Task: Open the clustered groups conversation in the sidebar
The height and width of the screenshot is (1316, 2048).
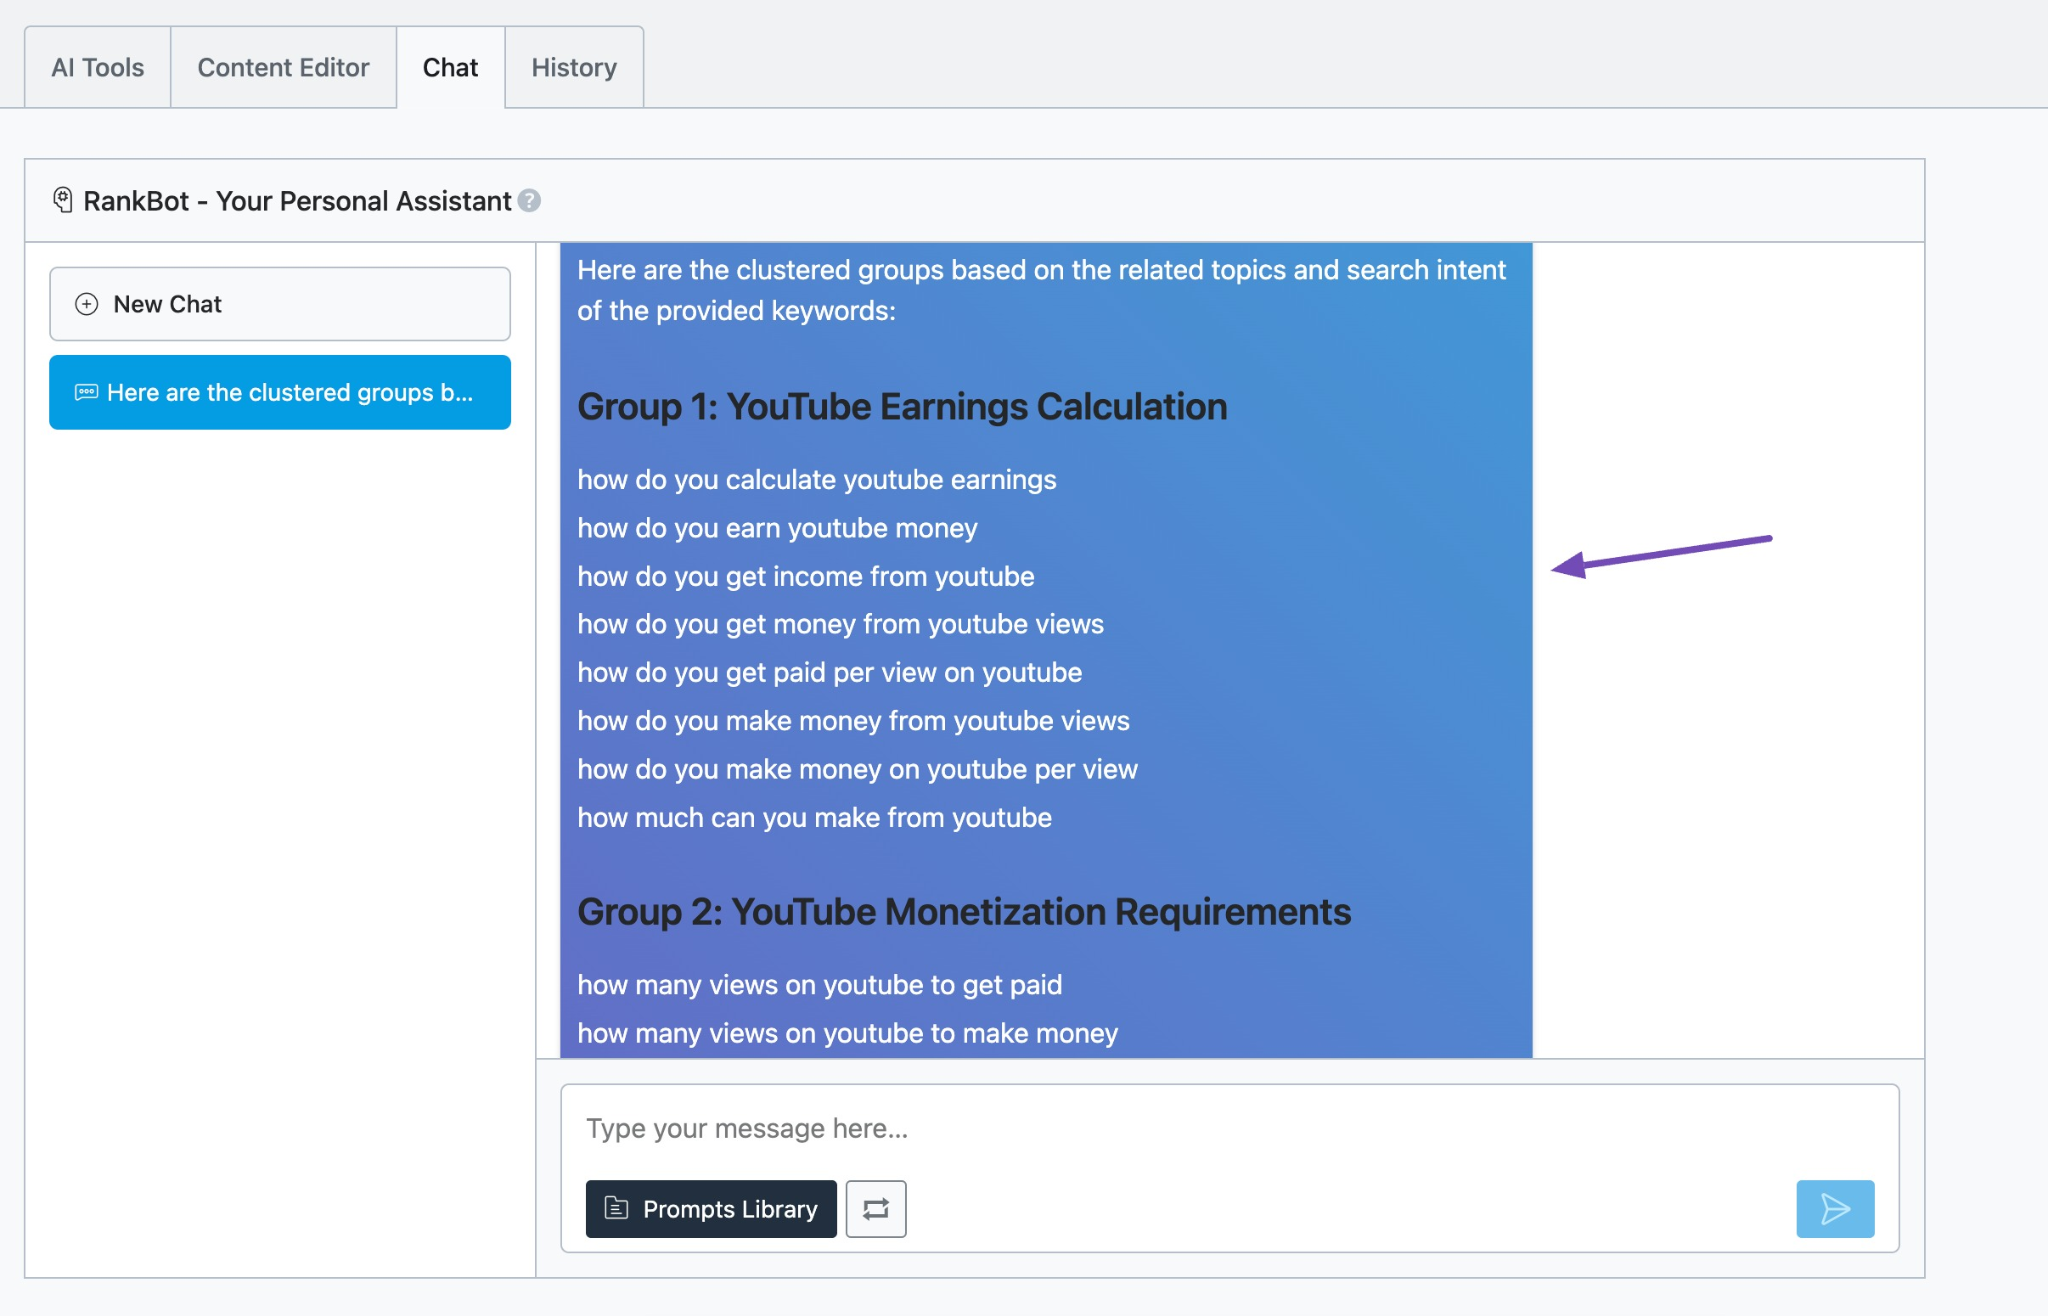Action: pos(279,392)
